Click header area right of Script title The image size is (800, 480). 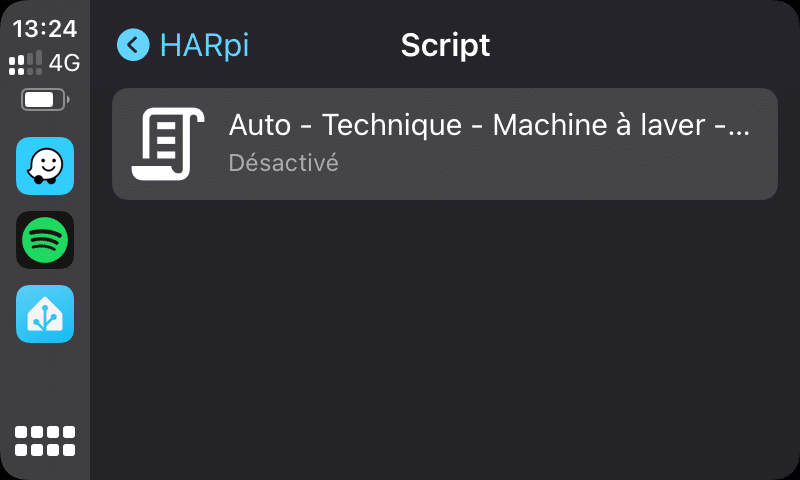(638, 45)
